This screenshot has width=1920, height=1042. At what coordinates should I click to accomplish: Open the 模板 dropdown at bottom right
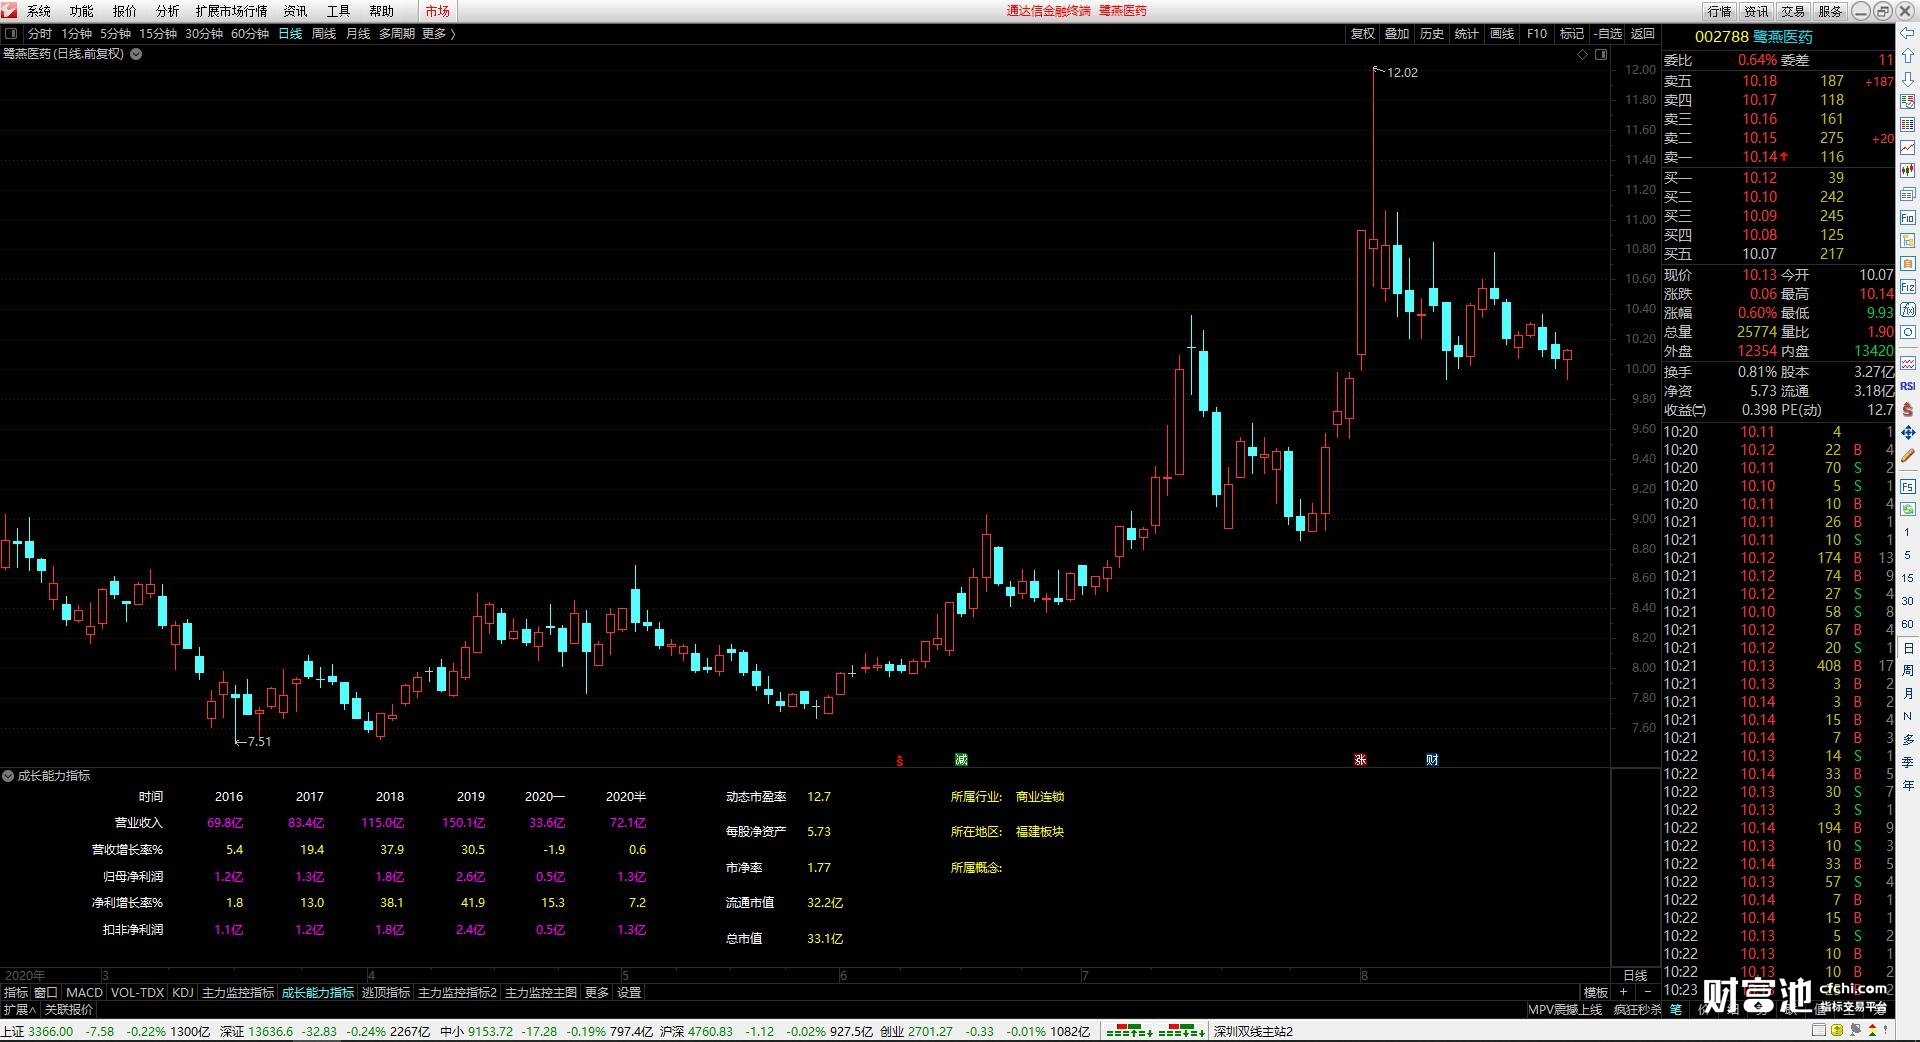(1596, 993)
